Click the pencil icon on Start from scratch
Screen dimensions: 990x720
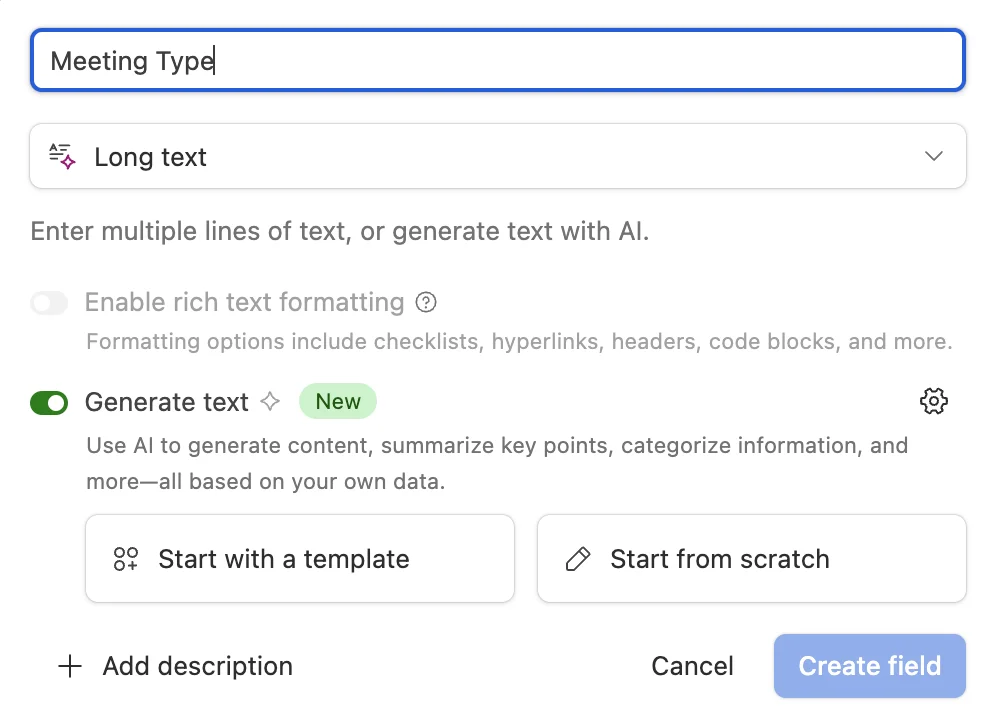point(578,559)
